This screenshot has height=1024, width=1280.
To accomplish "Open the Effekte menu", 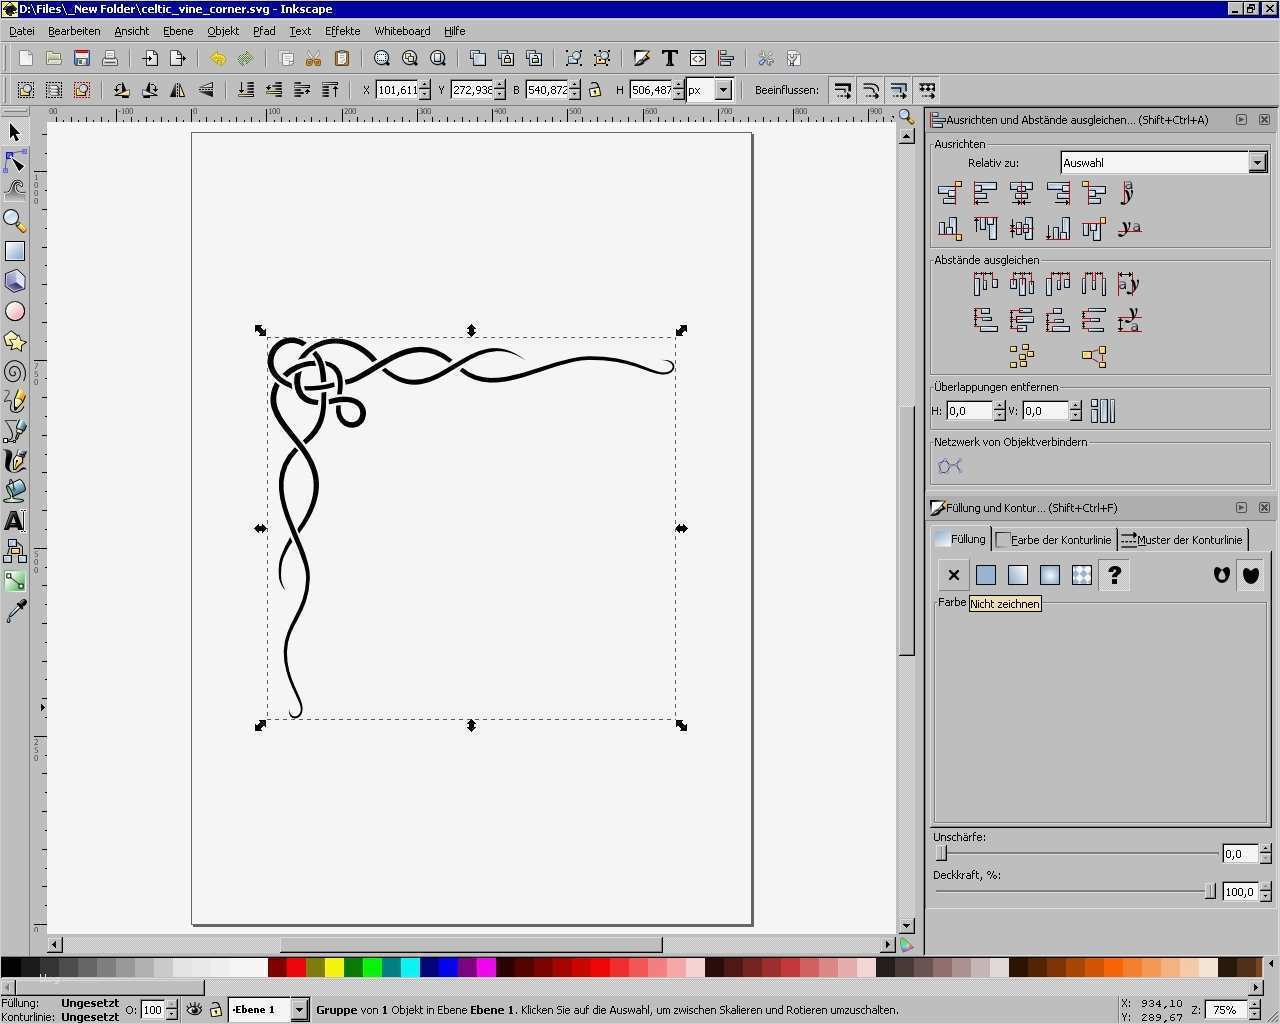I will click(342, 31).
